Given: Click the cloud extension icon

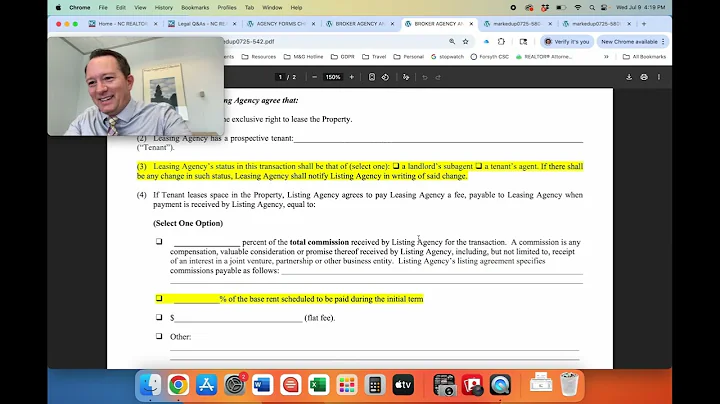Looking at the screenshot, I should (486, 41).
